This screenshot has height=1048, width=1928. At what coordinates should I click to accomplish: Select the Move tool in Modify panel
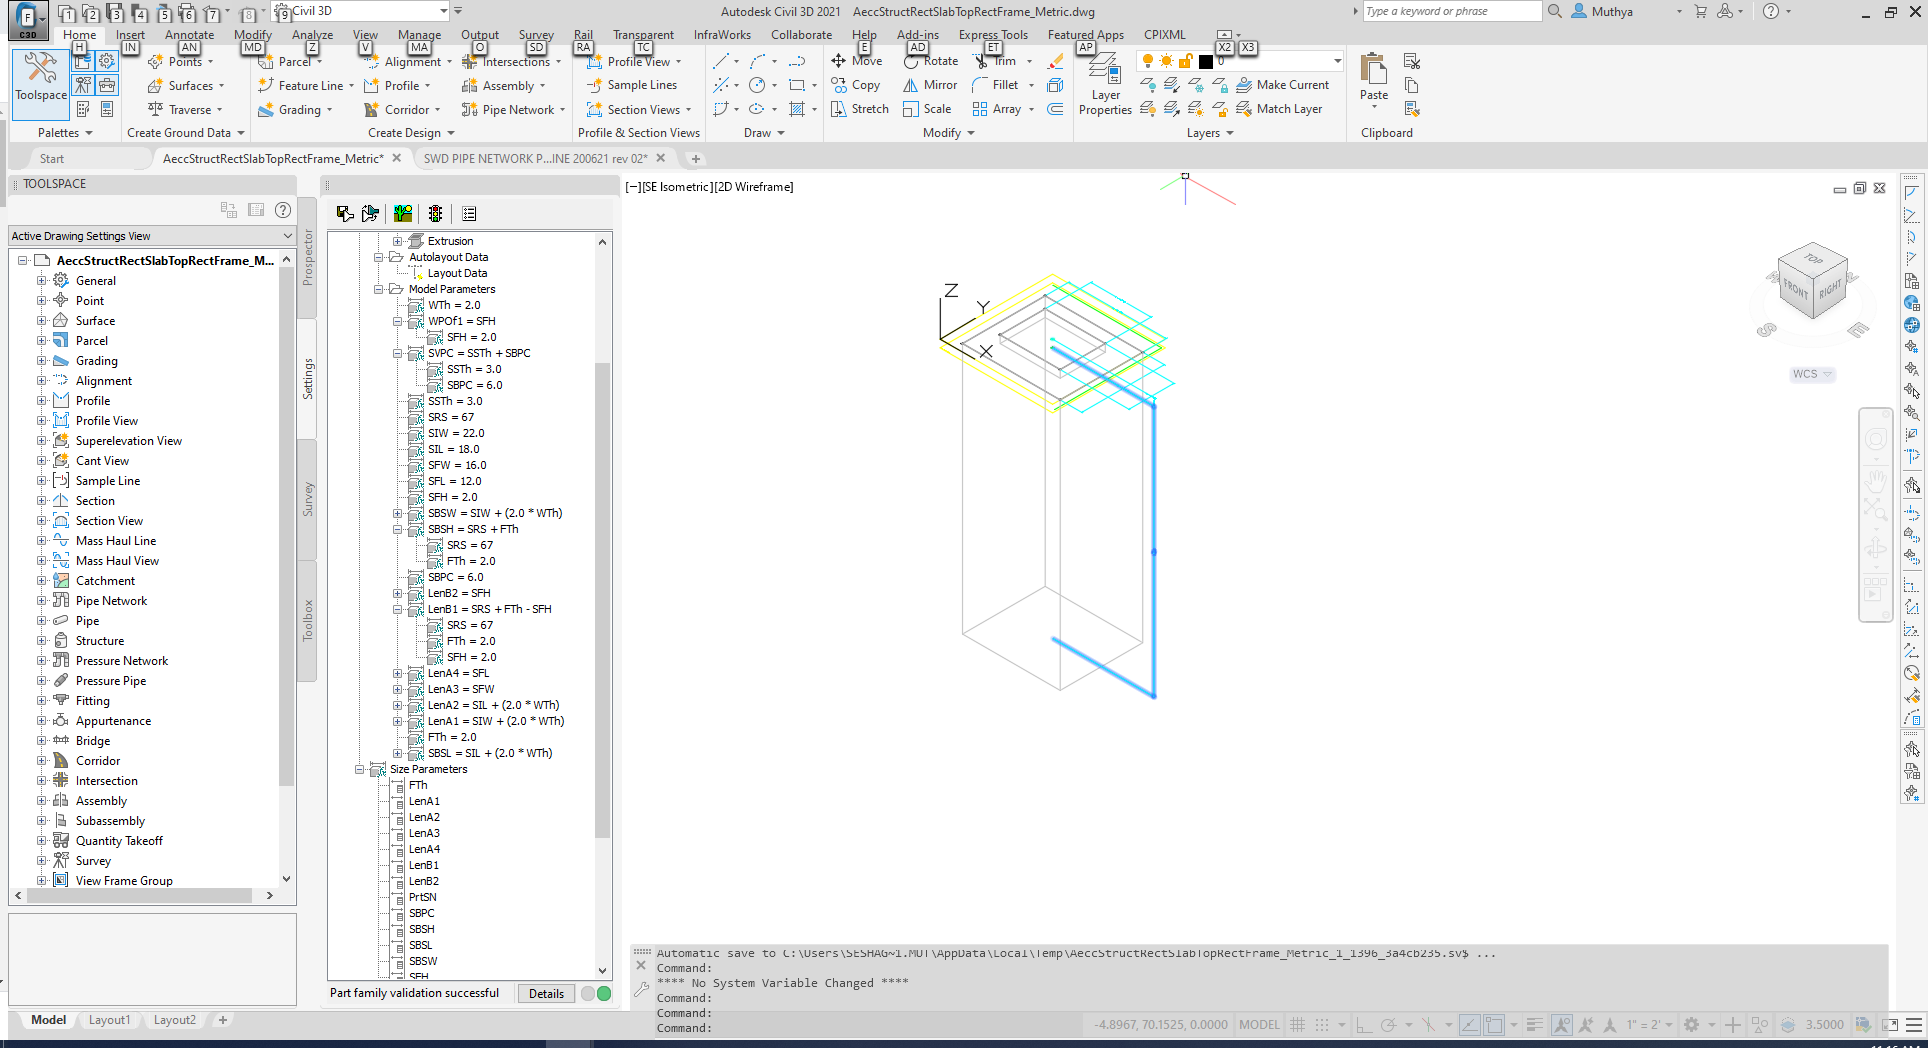click(858, 61)
